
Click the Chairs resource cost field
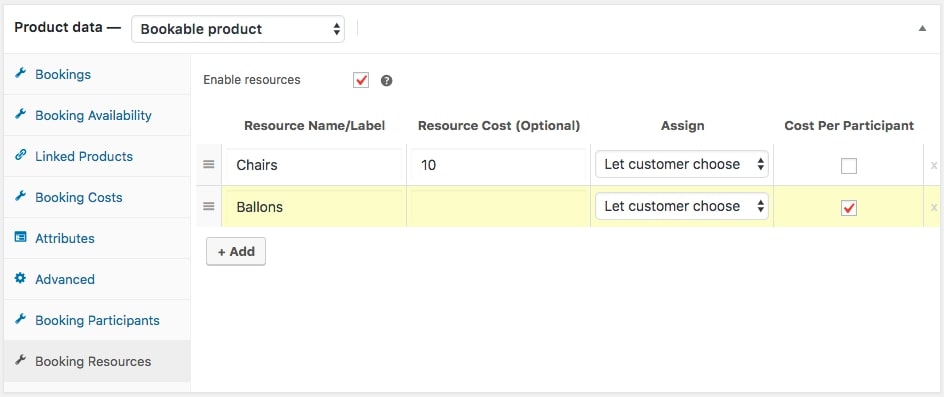(498, 164)
